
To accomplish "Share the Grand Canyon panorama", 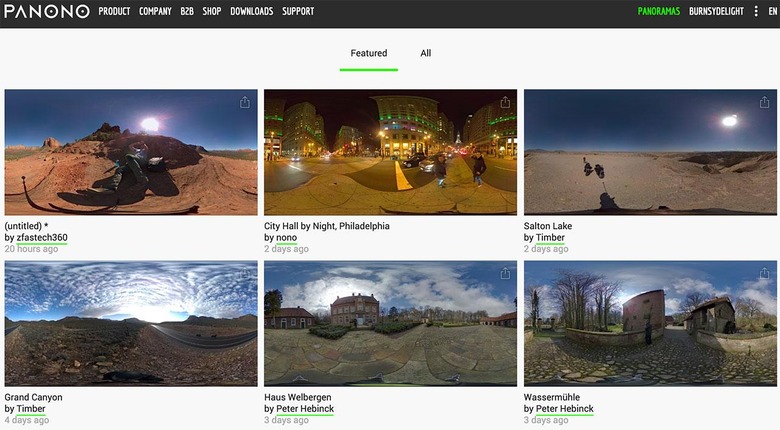I will coord(245,273).
